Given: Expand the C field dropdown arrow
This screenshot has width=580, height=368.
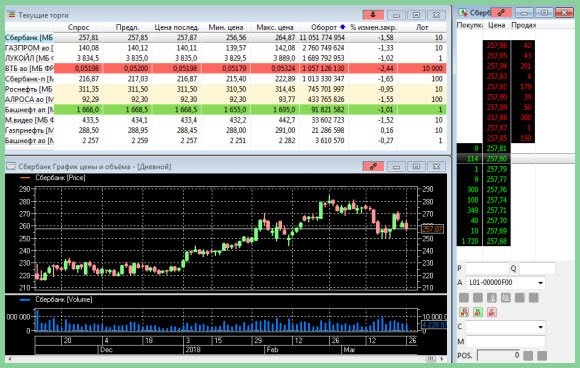Looking at the screenshot, I should (x=540, y=327).
